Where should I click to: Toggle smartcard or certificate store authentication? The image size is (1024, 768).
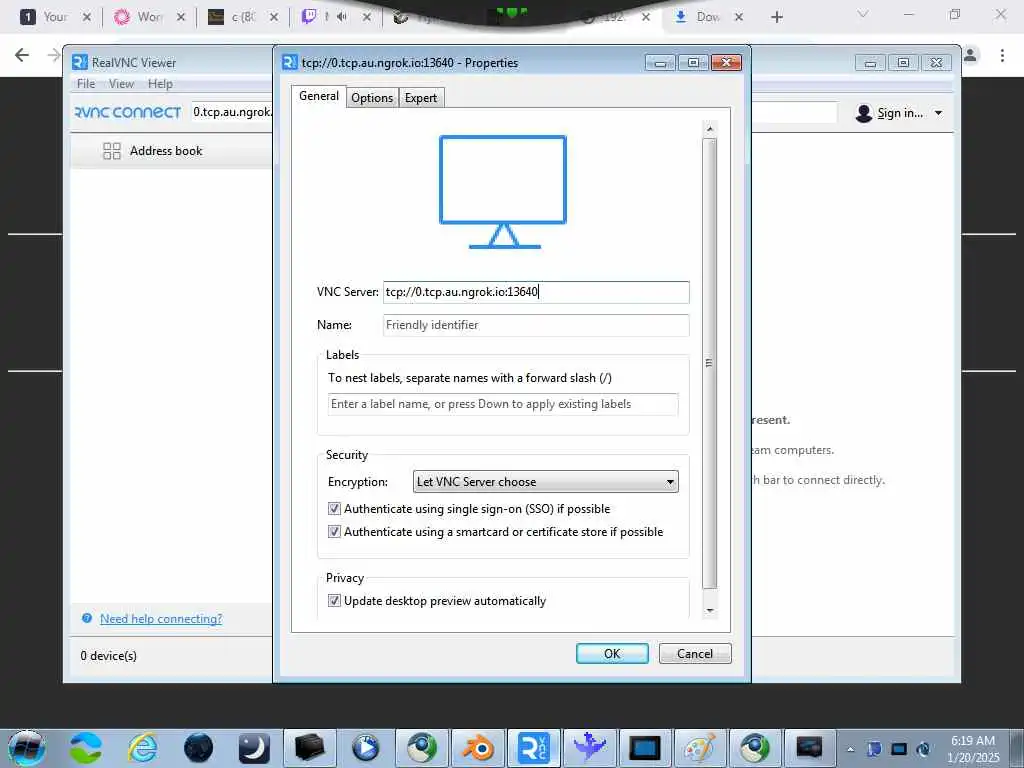(334, 532)
